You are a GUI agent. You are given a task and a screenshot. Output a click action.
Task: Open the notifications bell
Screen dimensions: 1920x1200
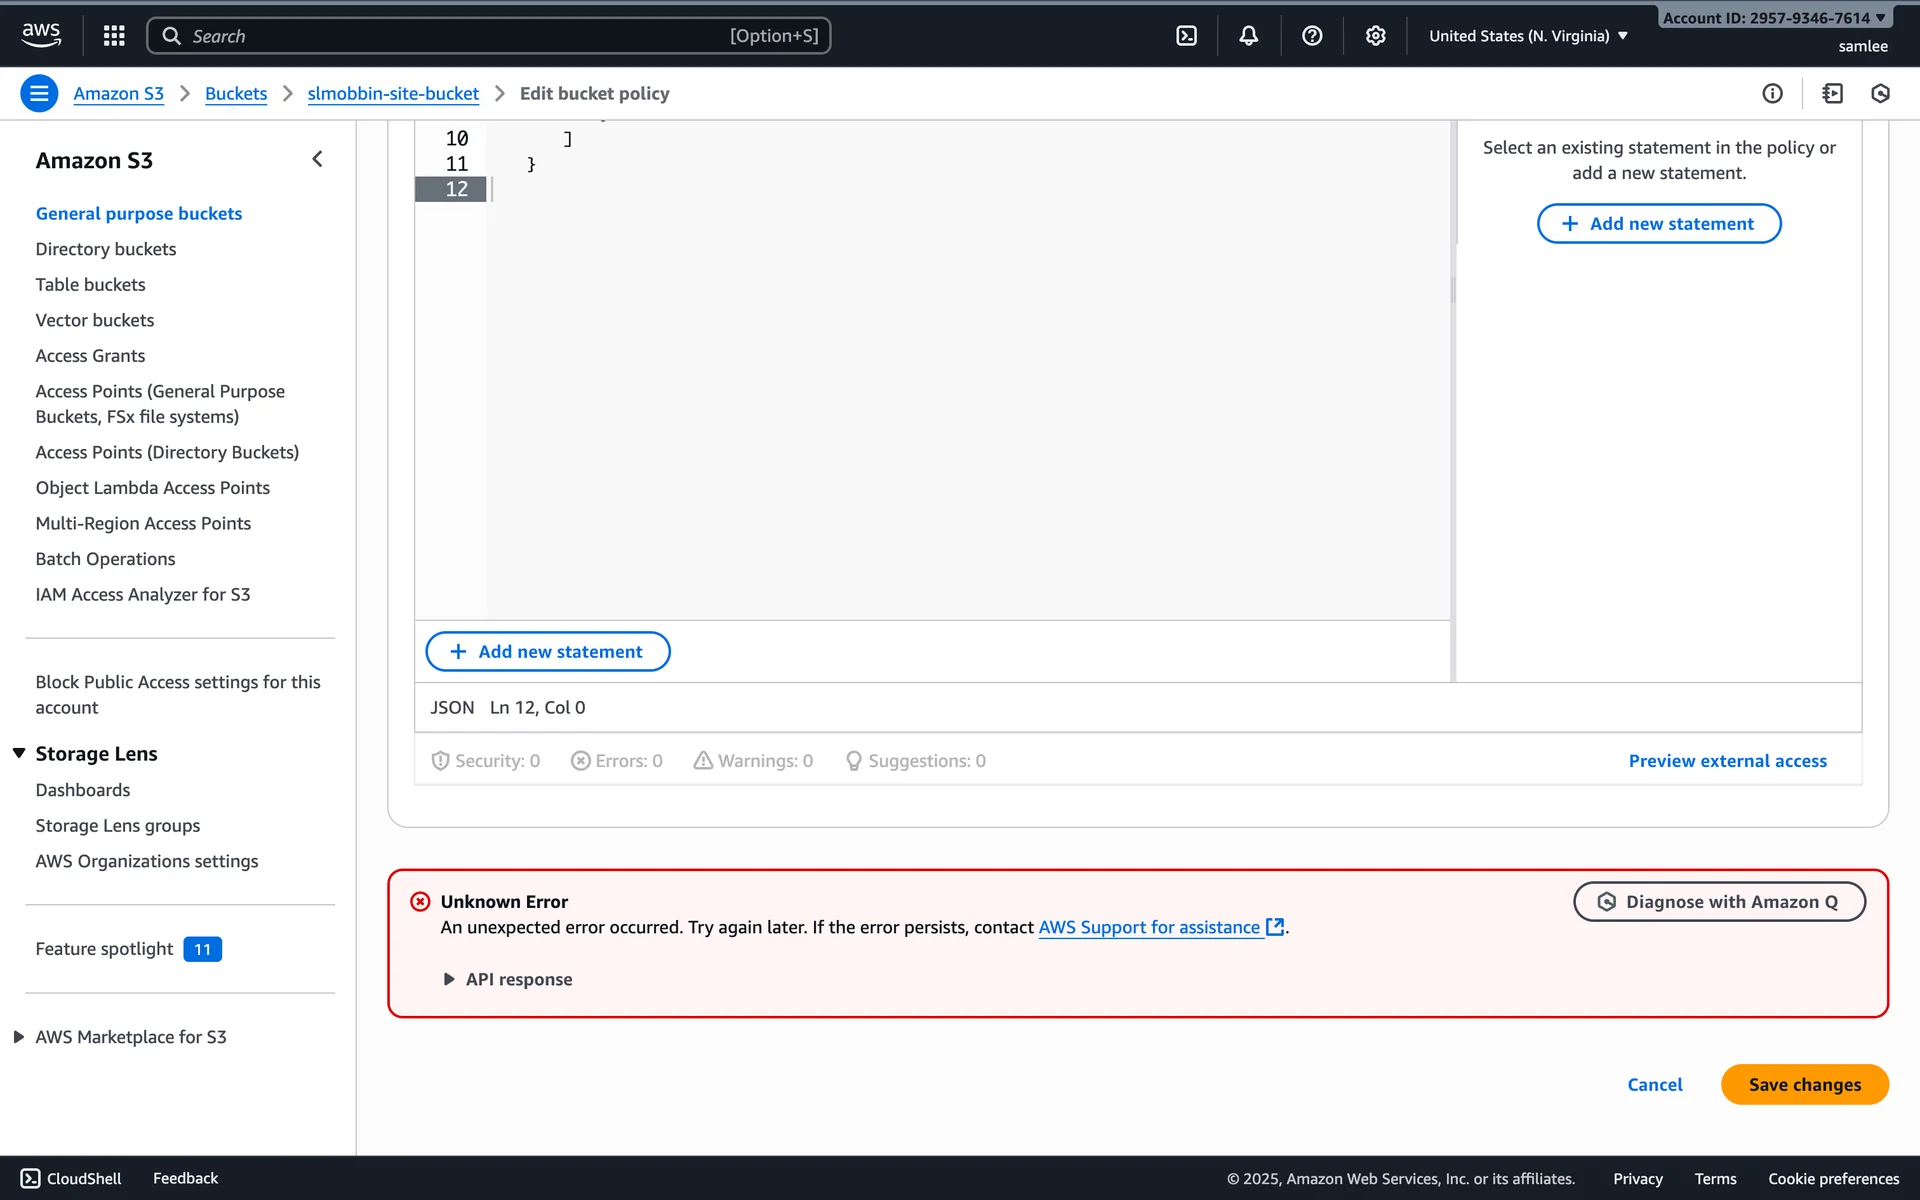[x=1248, y=36]
